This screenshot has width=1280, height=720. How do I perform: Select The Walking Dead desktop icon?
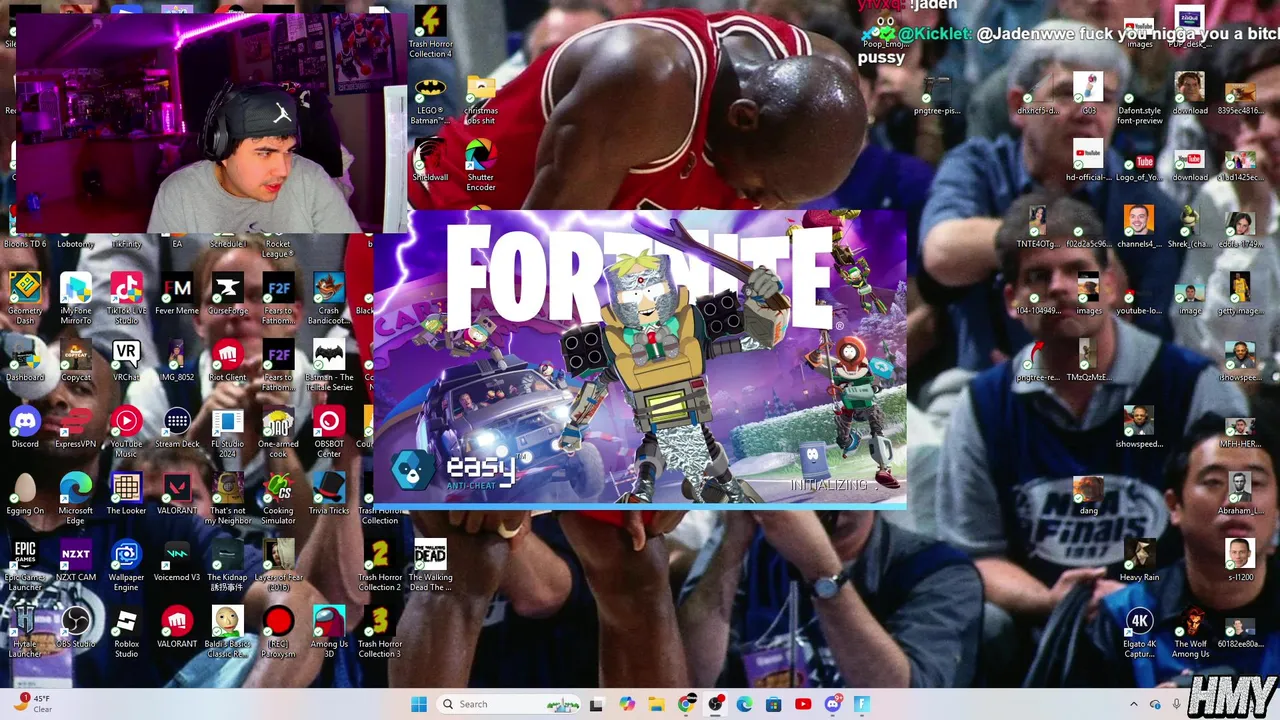click(430, 564)
